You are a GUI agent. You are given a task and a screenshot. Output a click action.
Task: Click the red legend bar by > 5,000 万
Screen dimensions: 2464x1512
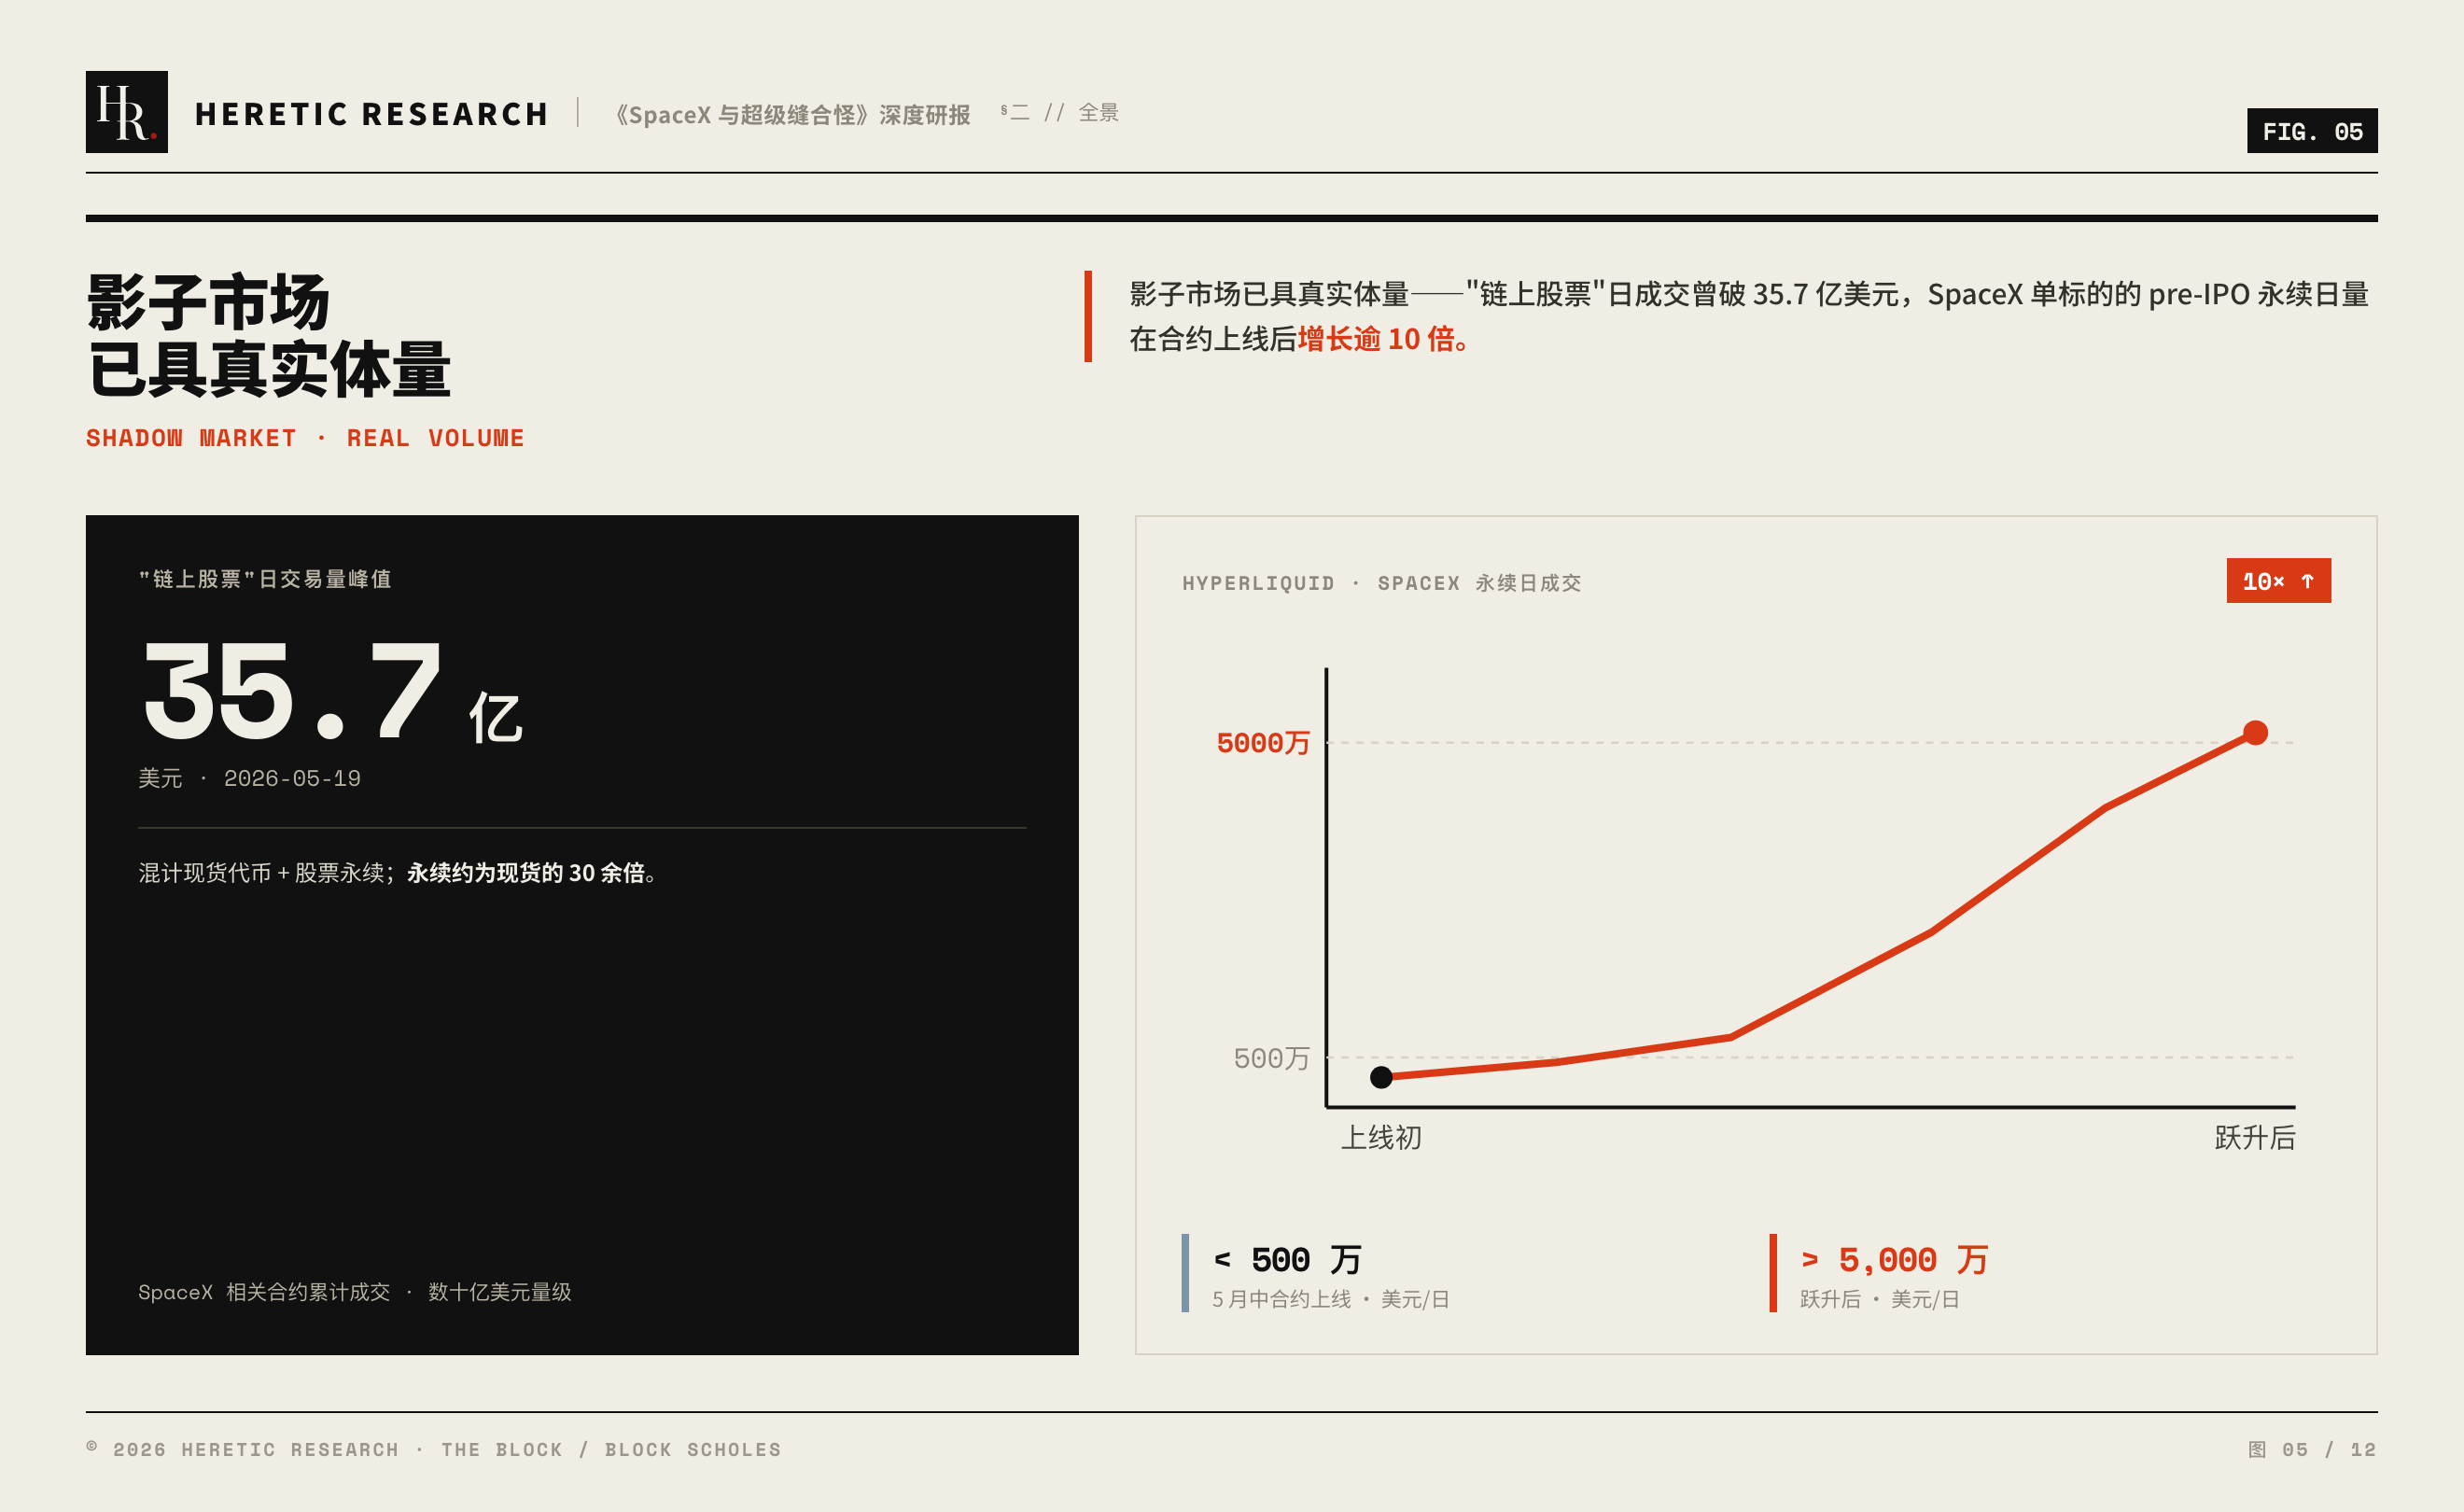coord(1773,1273)
